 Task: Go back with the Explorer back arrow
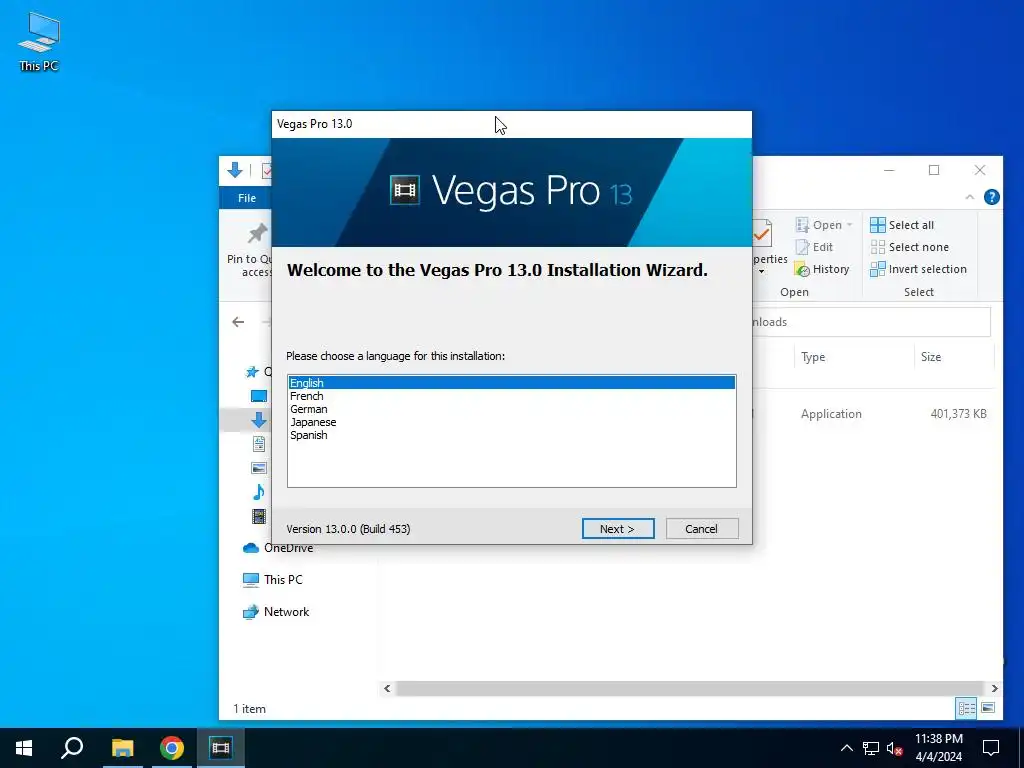point(238,322)
